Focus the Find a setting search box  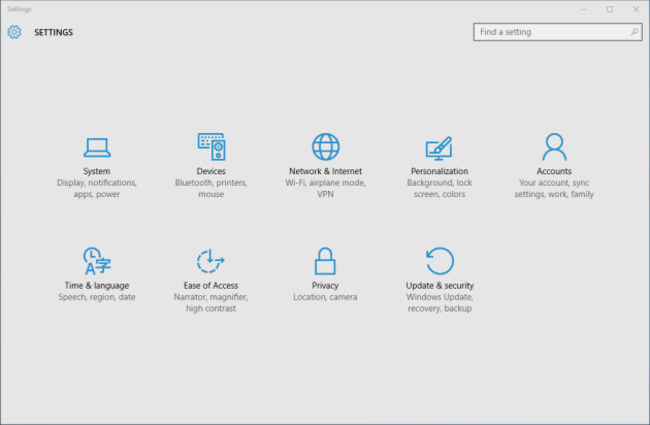(558, 32)
